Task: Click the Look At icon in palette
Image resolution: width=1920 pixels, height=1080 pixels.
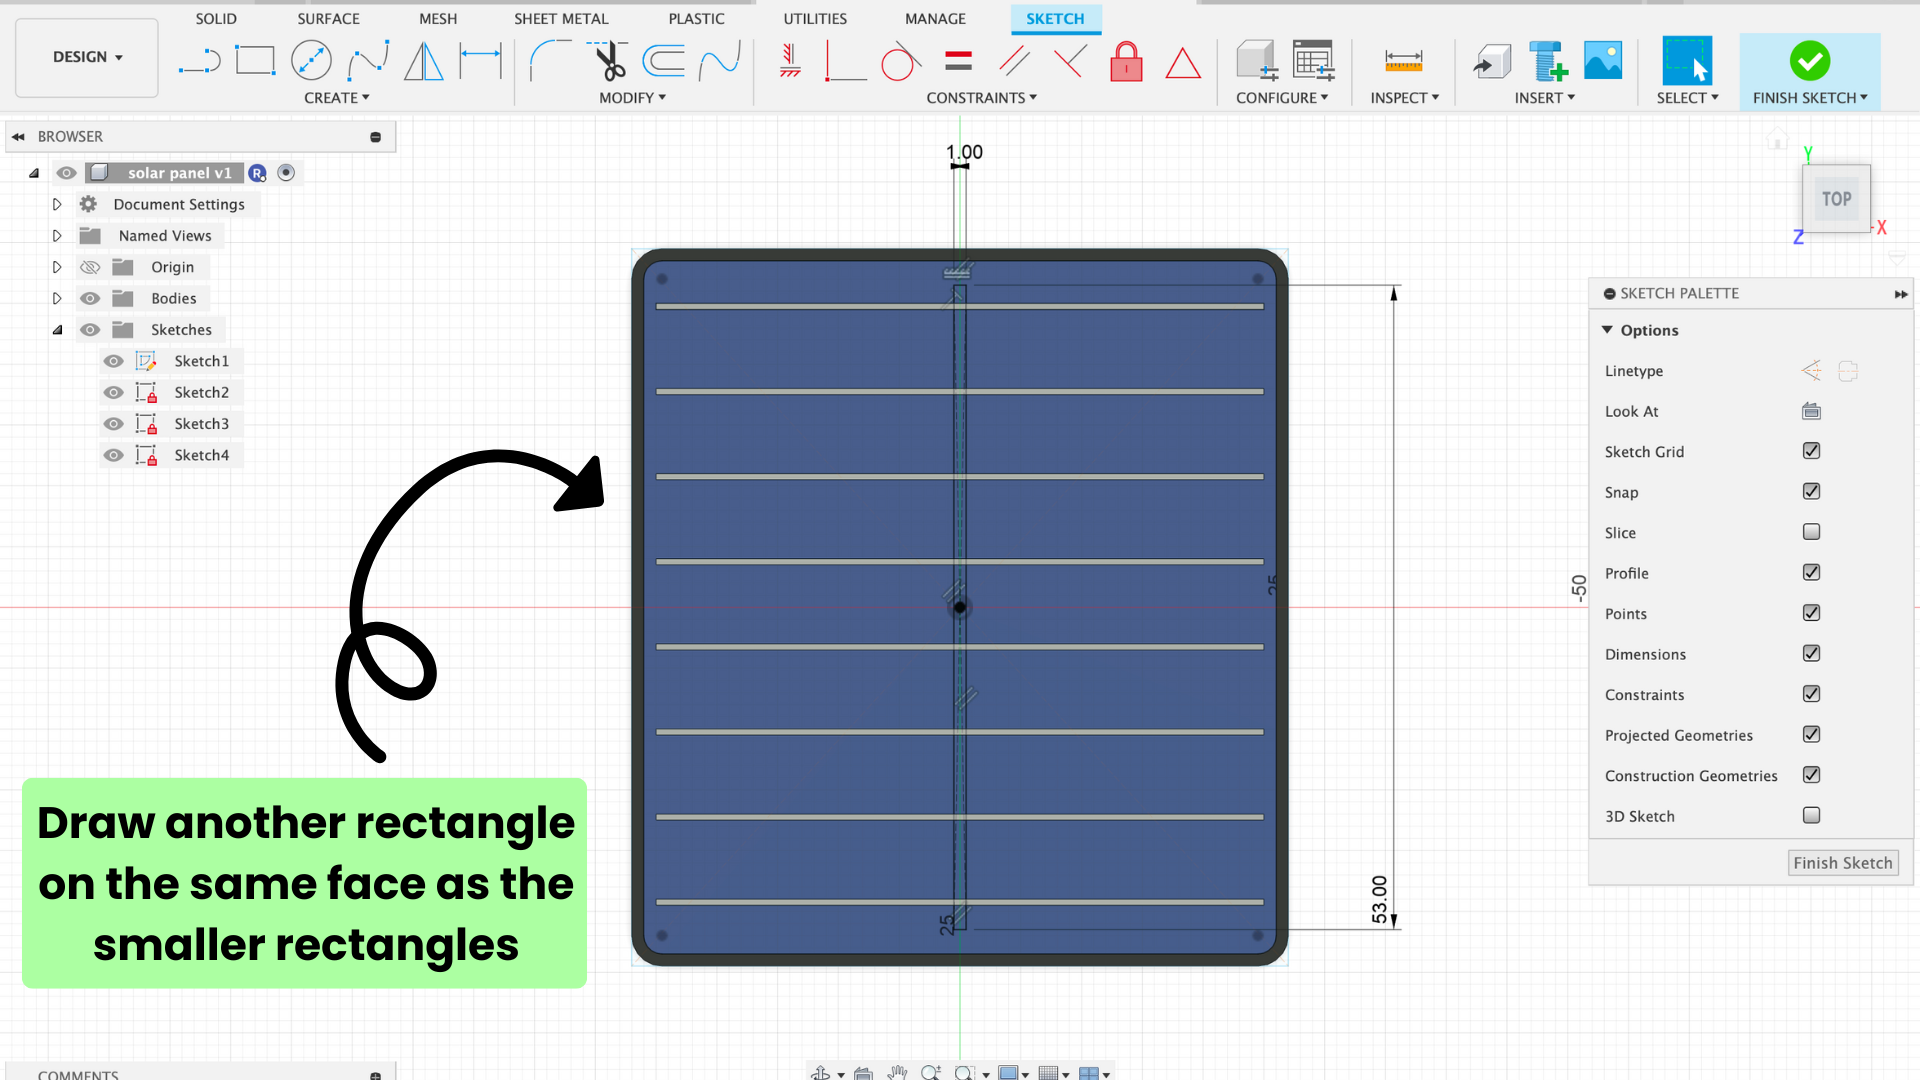Action: pos(1811,411)
